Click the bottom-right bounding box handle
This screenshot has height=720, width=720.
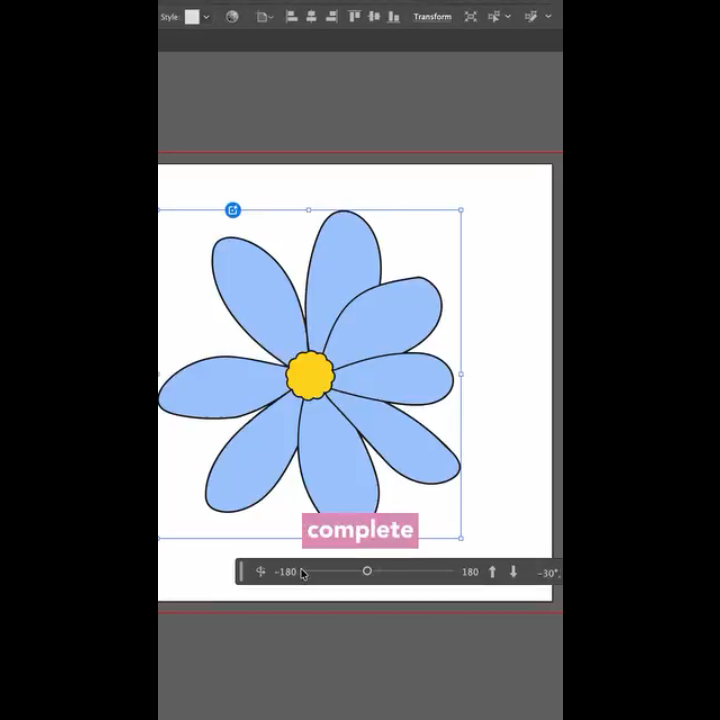[x=461, y=538]
